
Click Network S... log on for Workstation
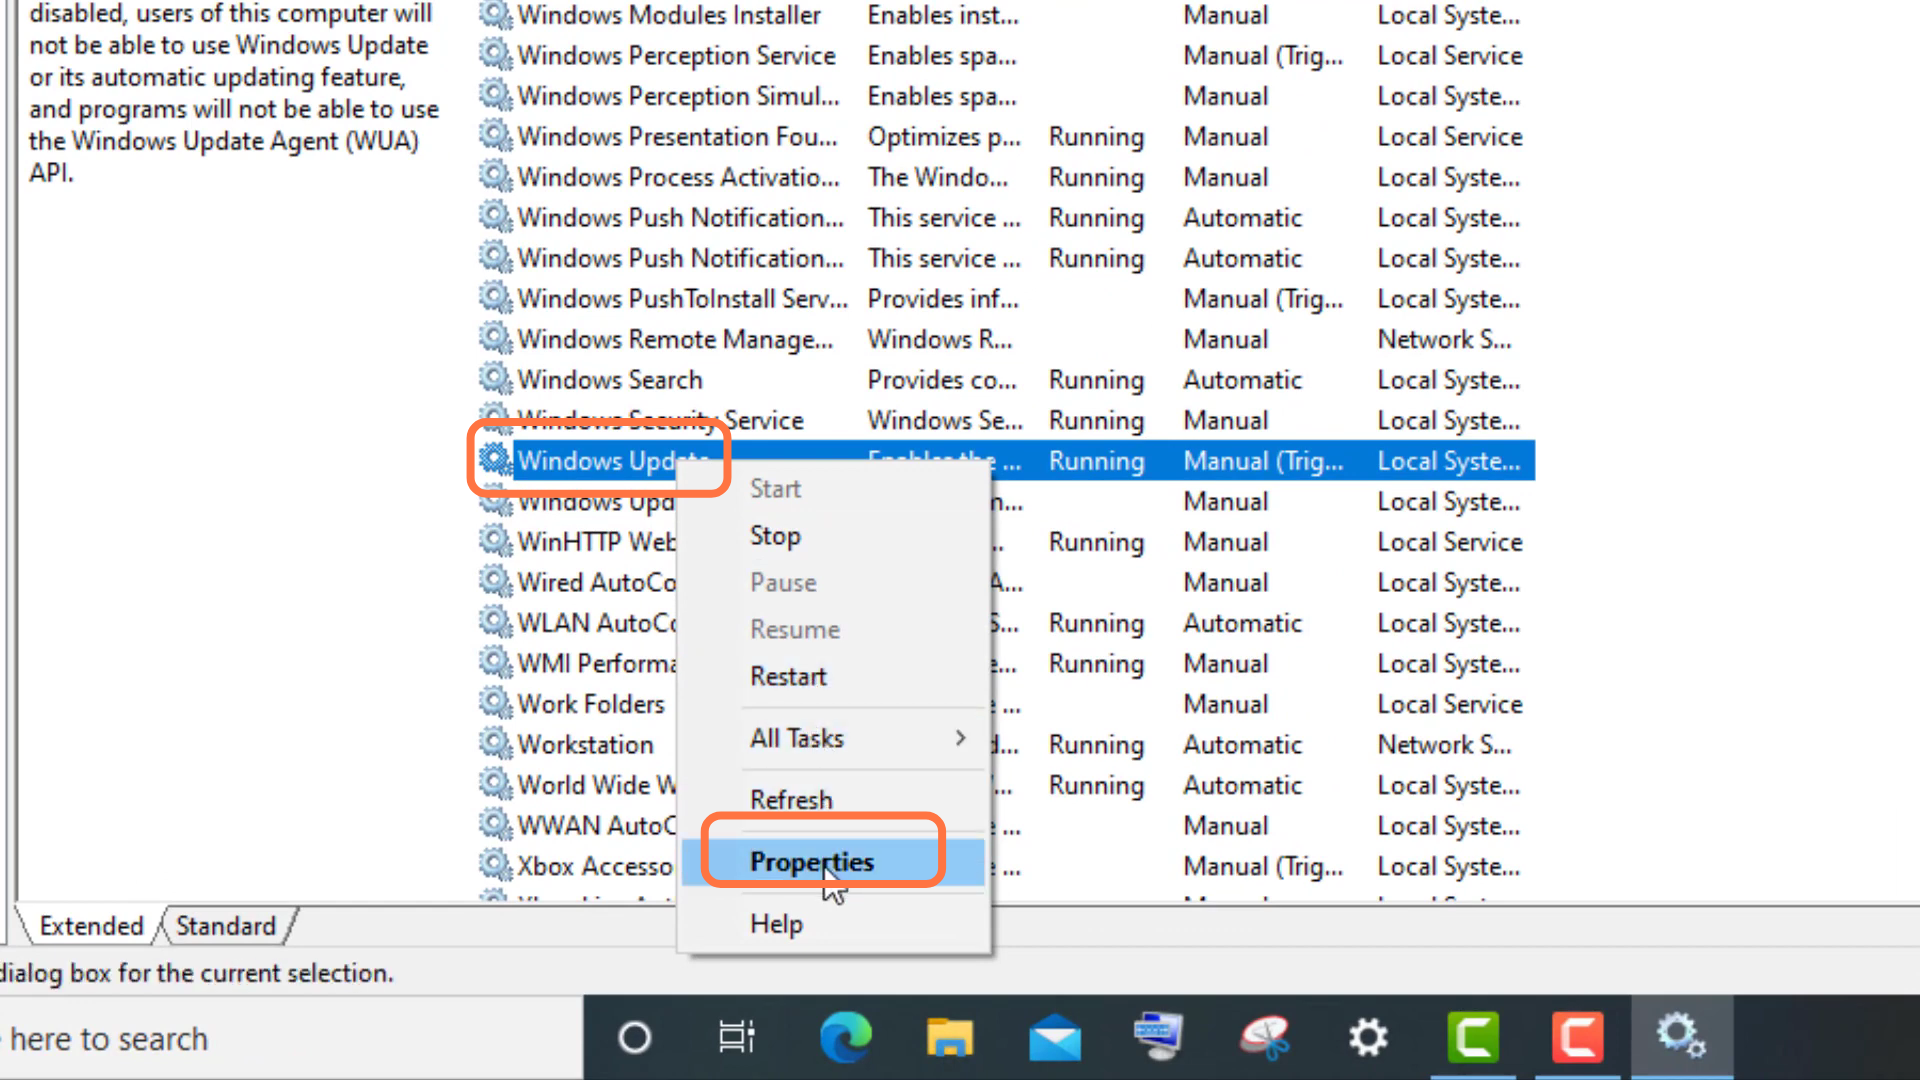pos(1444,745)
